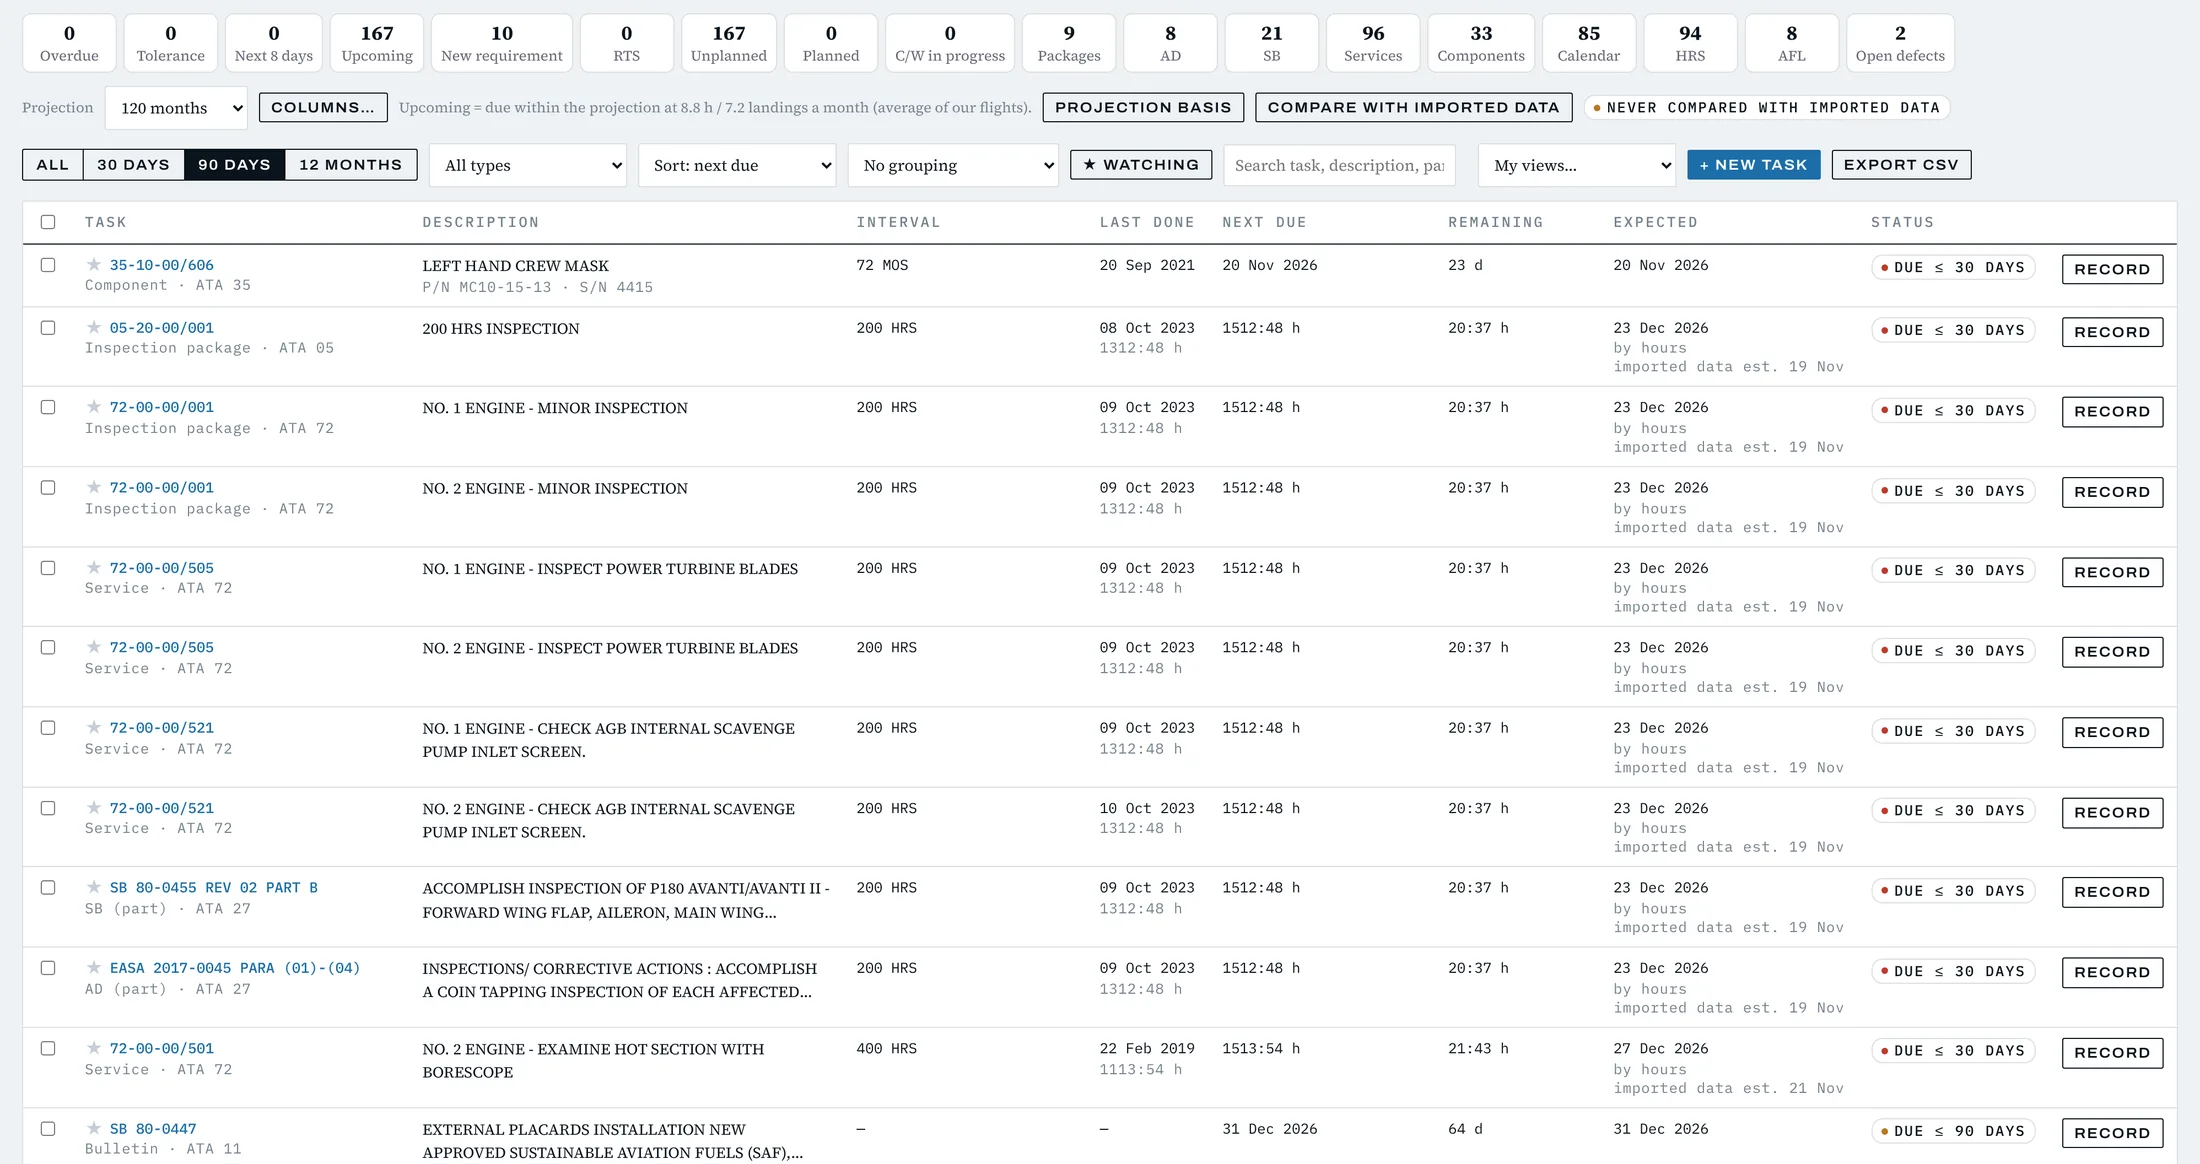Tick checkbox for SB 80-0455 REV 02 row
The image size is (2200, 1164).
(x=48, y=888)
